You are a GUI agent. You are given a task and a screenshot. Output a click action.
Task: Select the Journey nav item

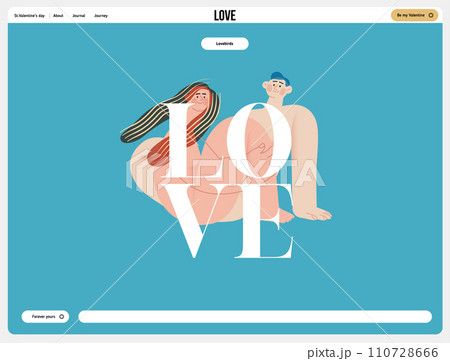click(x=101, y=16)
